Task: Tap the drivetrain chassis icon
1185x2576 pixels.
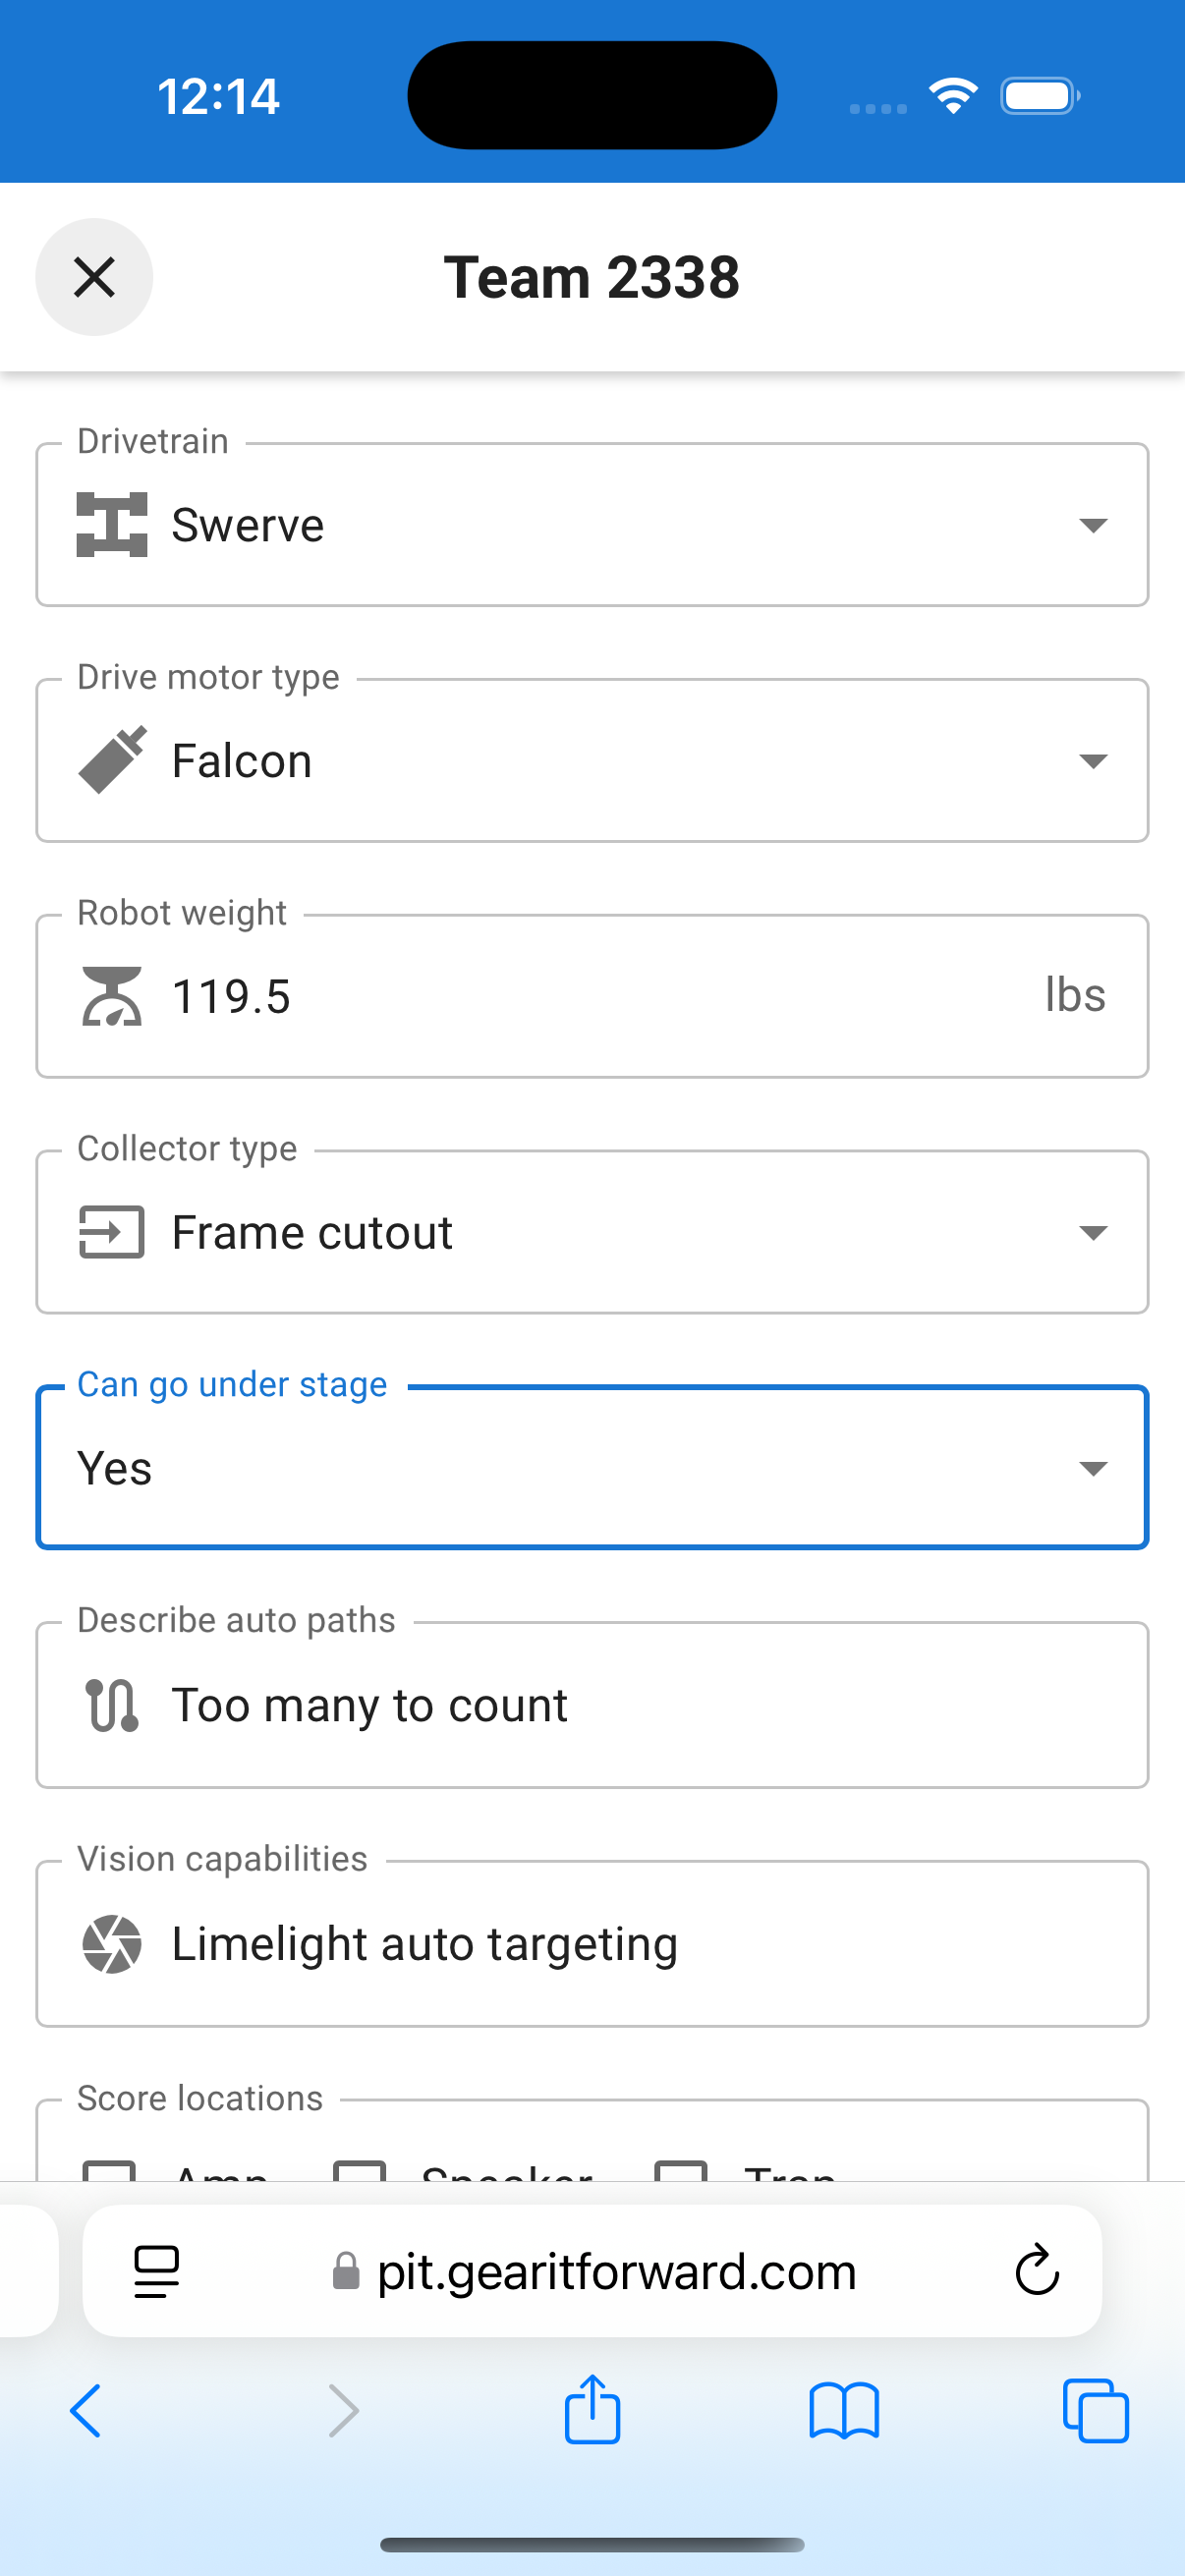Action: pos(112,526)
